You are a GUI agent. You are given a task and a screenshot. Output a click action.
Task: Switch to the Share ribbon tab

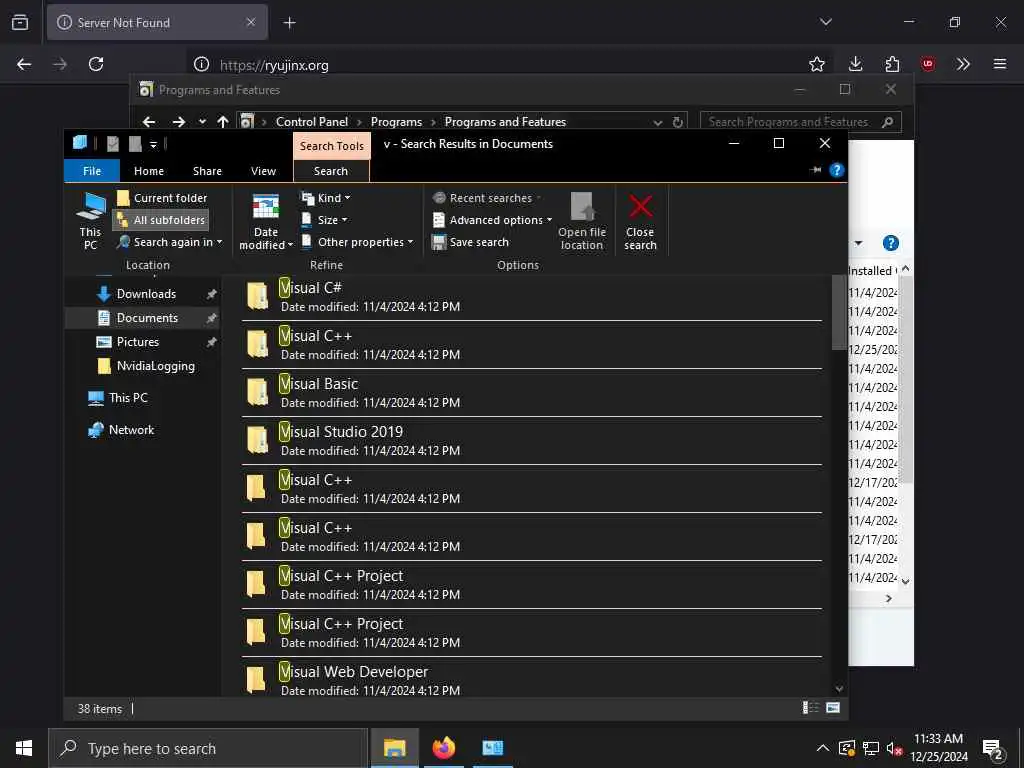tap(207, 171)
